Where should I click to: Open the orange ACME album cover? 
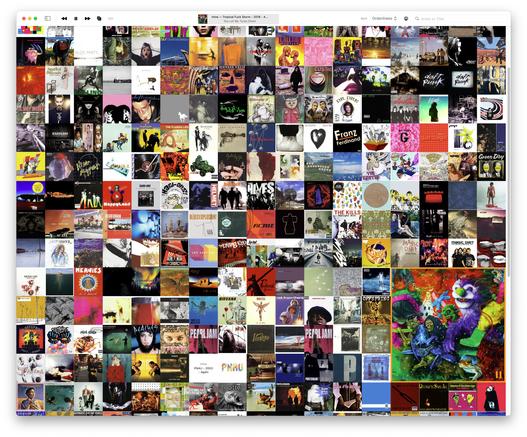261,224
